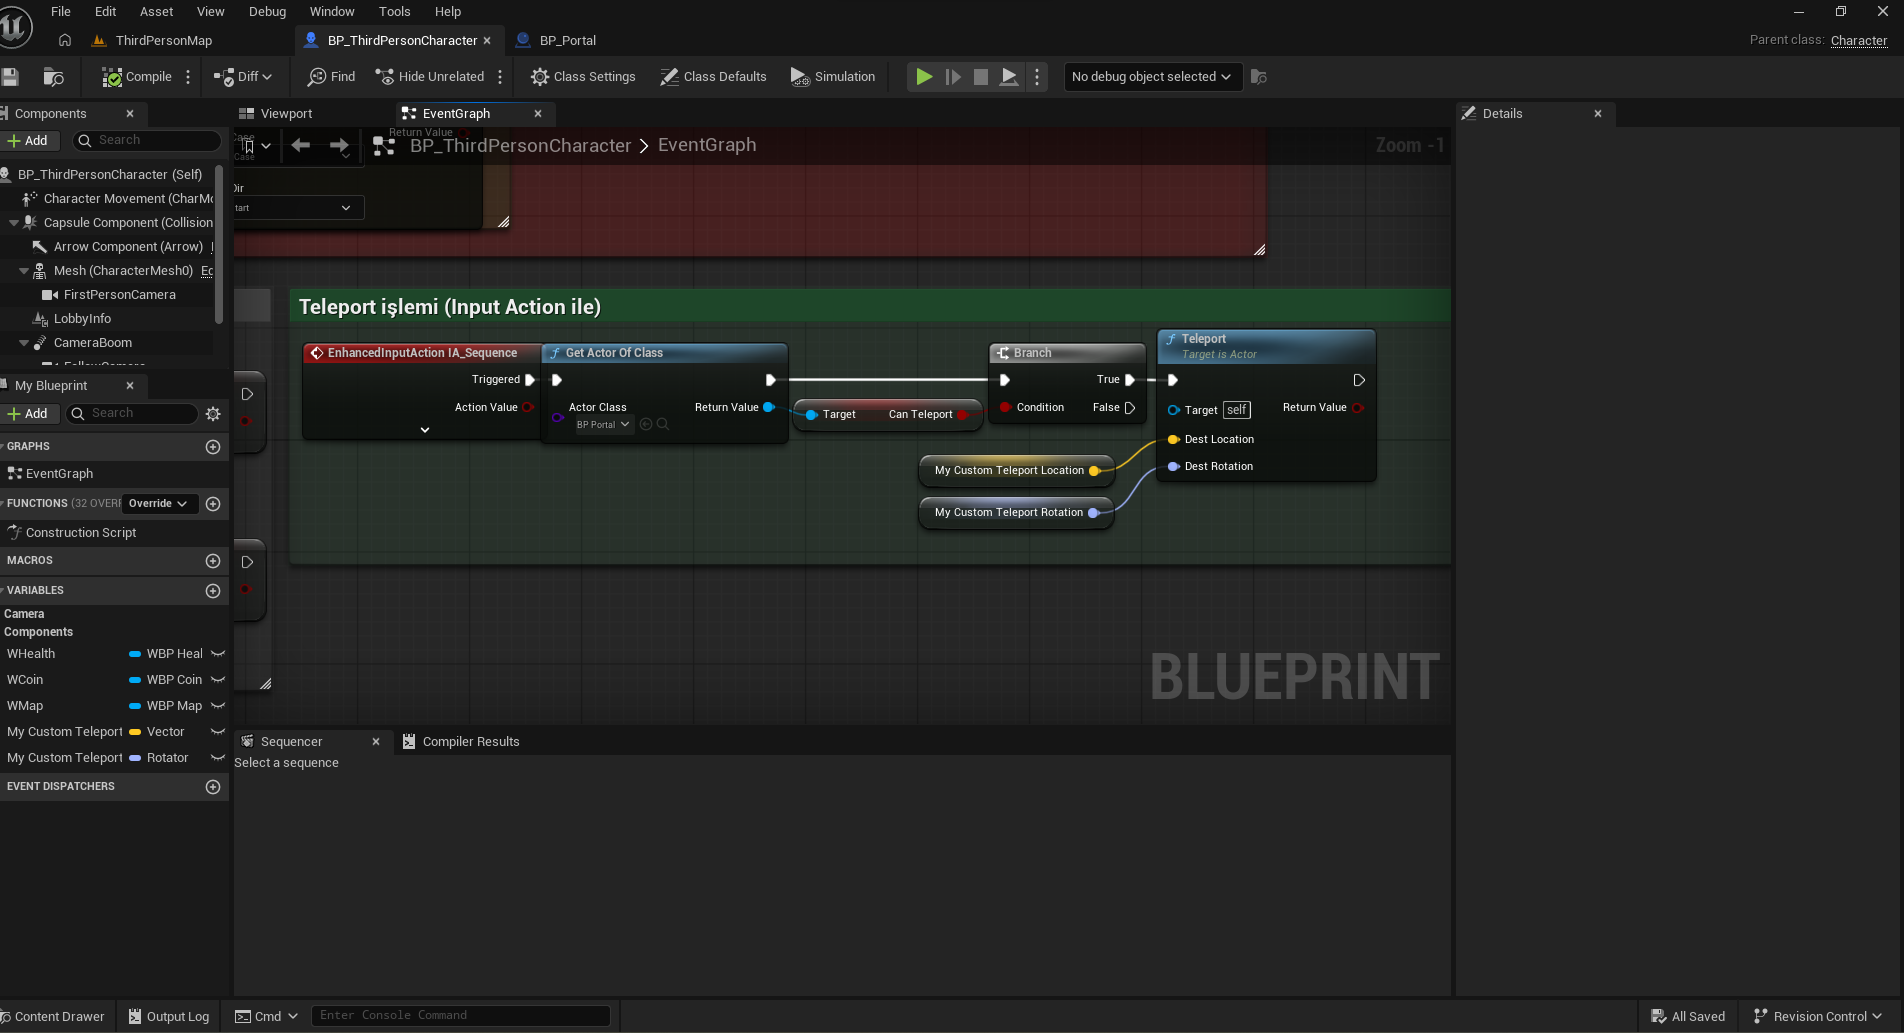Expand the EnhancedInputAction node's hidden pins

[x=425, y=430]
